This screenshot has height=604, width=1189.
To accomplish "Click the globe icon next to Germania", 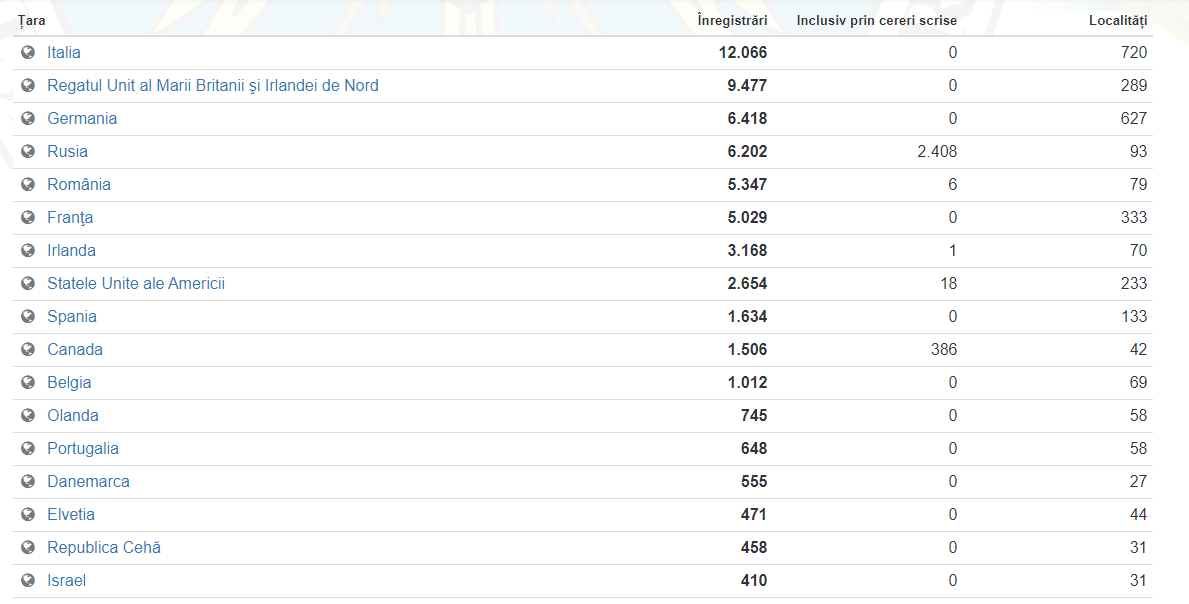I will (28, 118).
